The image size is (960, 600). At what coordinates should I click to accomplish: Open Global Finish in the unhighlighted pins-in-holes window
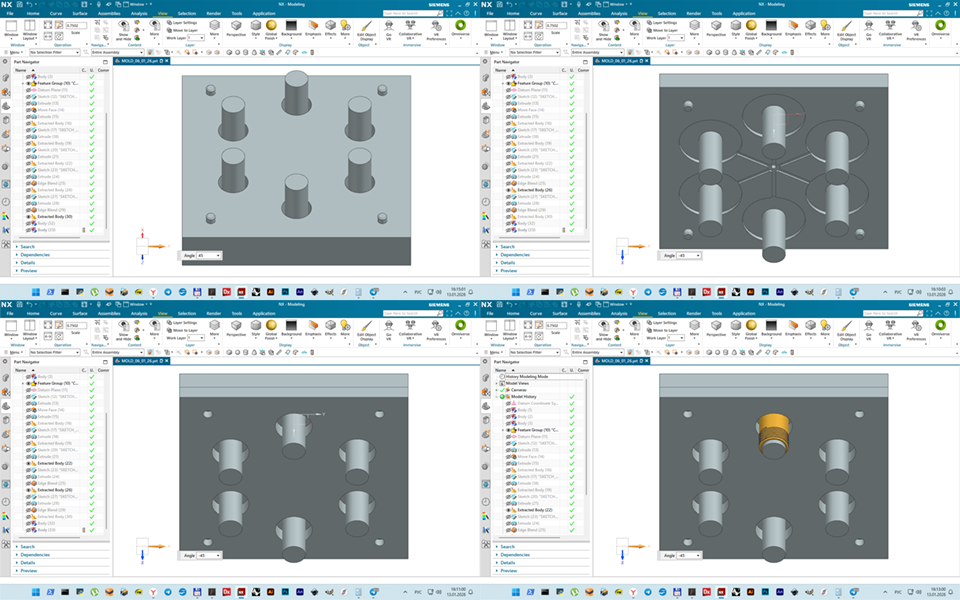[271, 329]
